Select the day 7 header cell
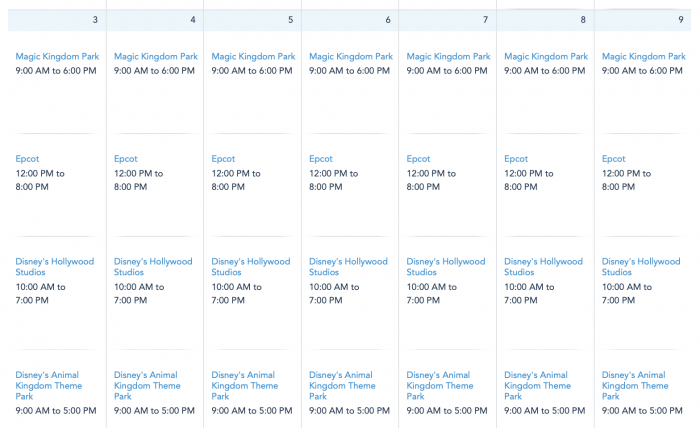The image size is (700, 428). click(447, 19)
